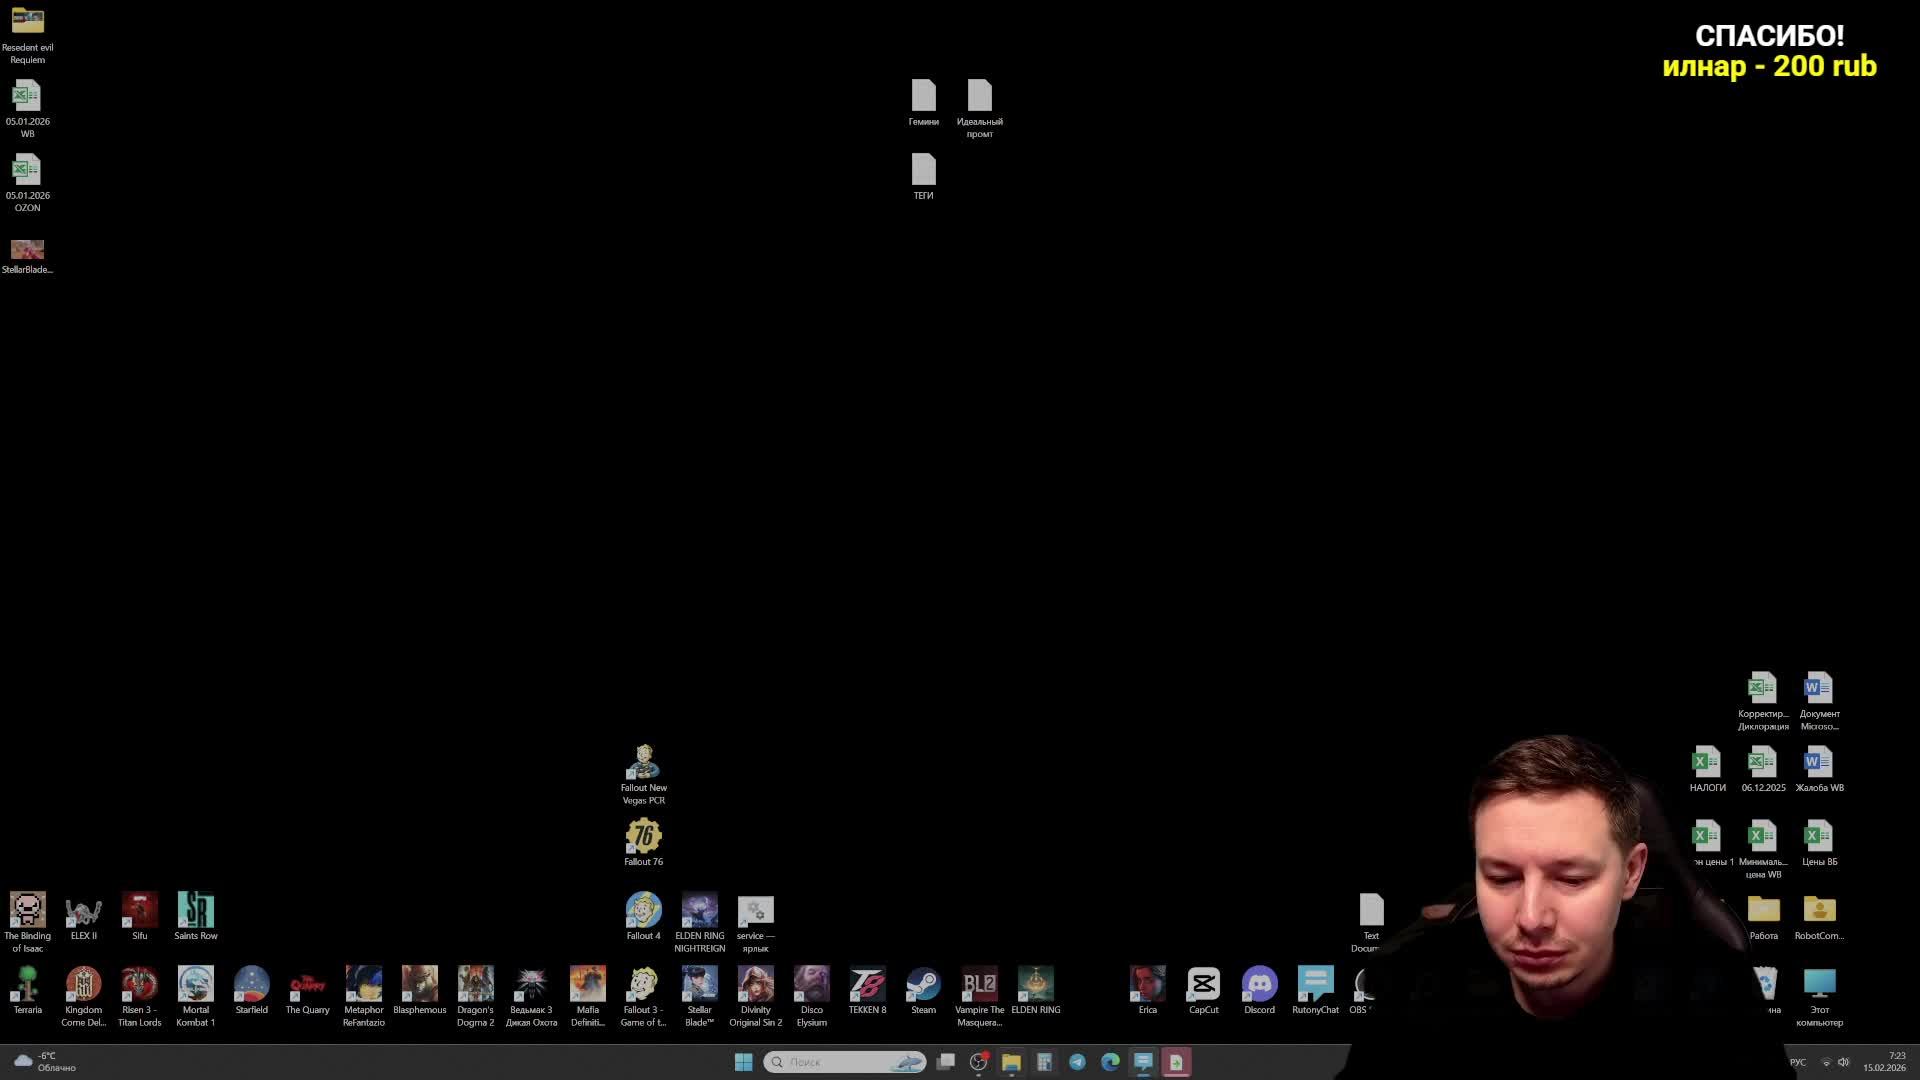This screenshot has width=1920, height=1080.
Task: Open the Discord desktop icon
Action: [1259, 985]
